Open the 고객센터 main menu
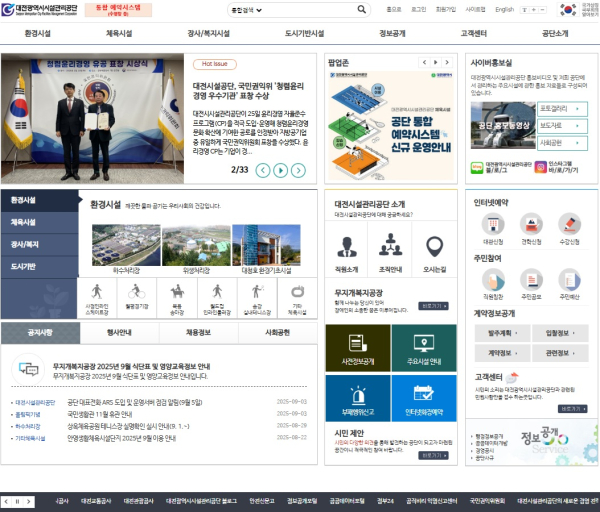The height and width of the screenshot is (512, 600). 473,33
